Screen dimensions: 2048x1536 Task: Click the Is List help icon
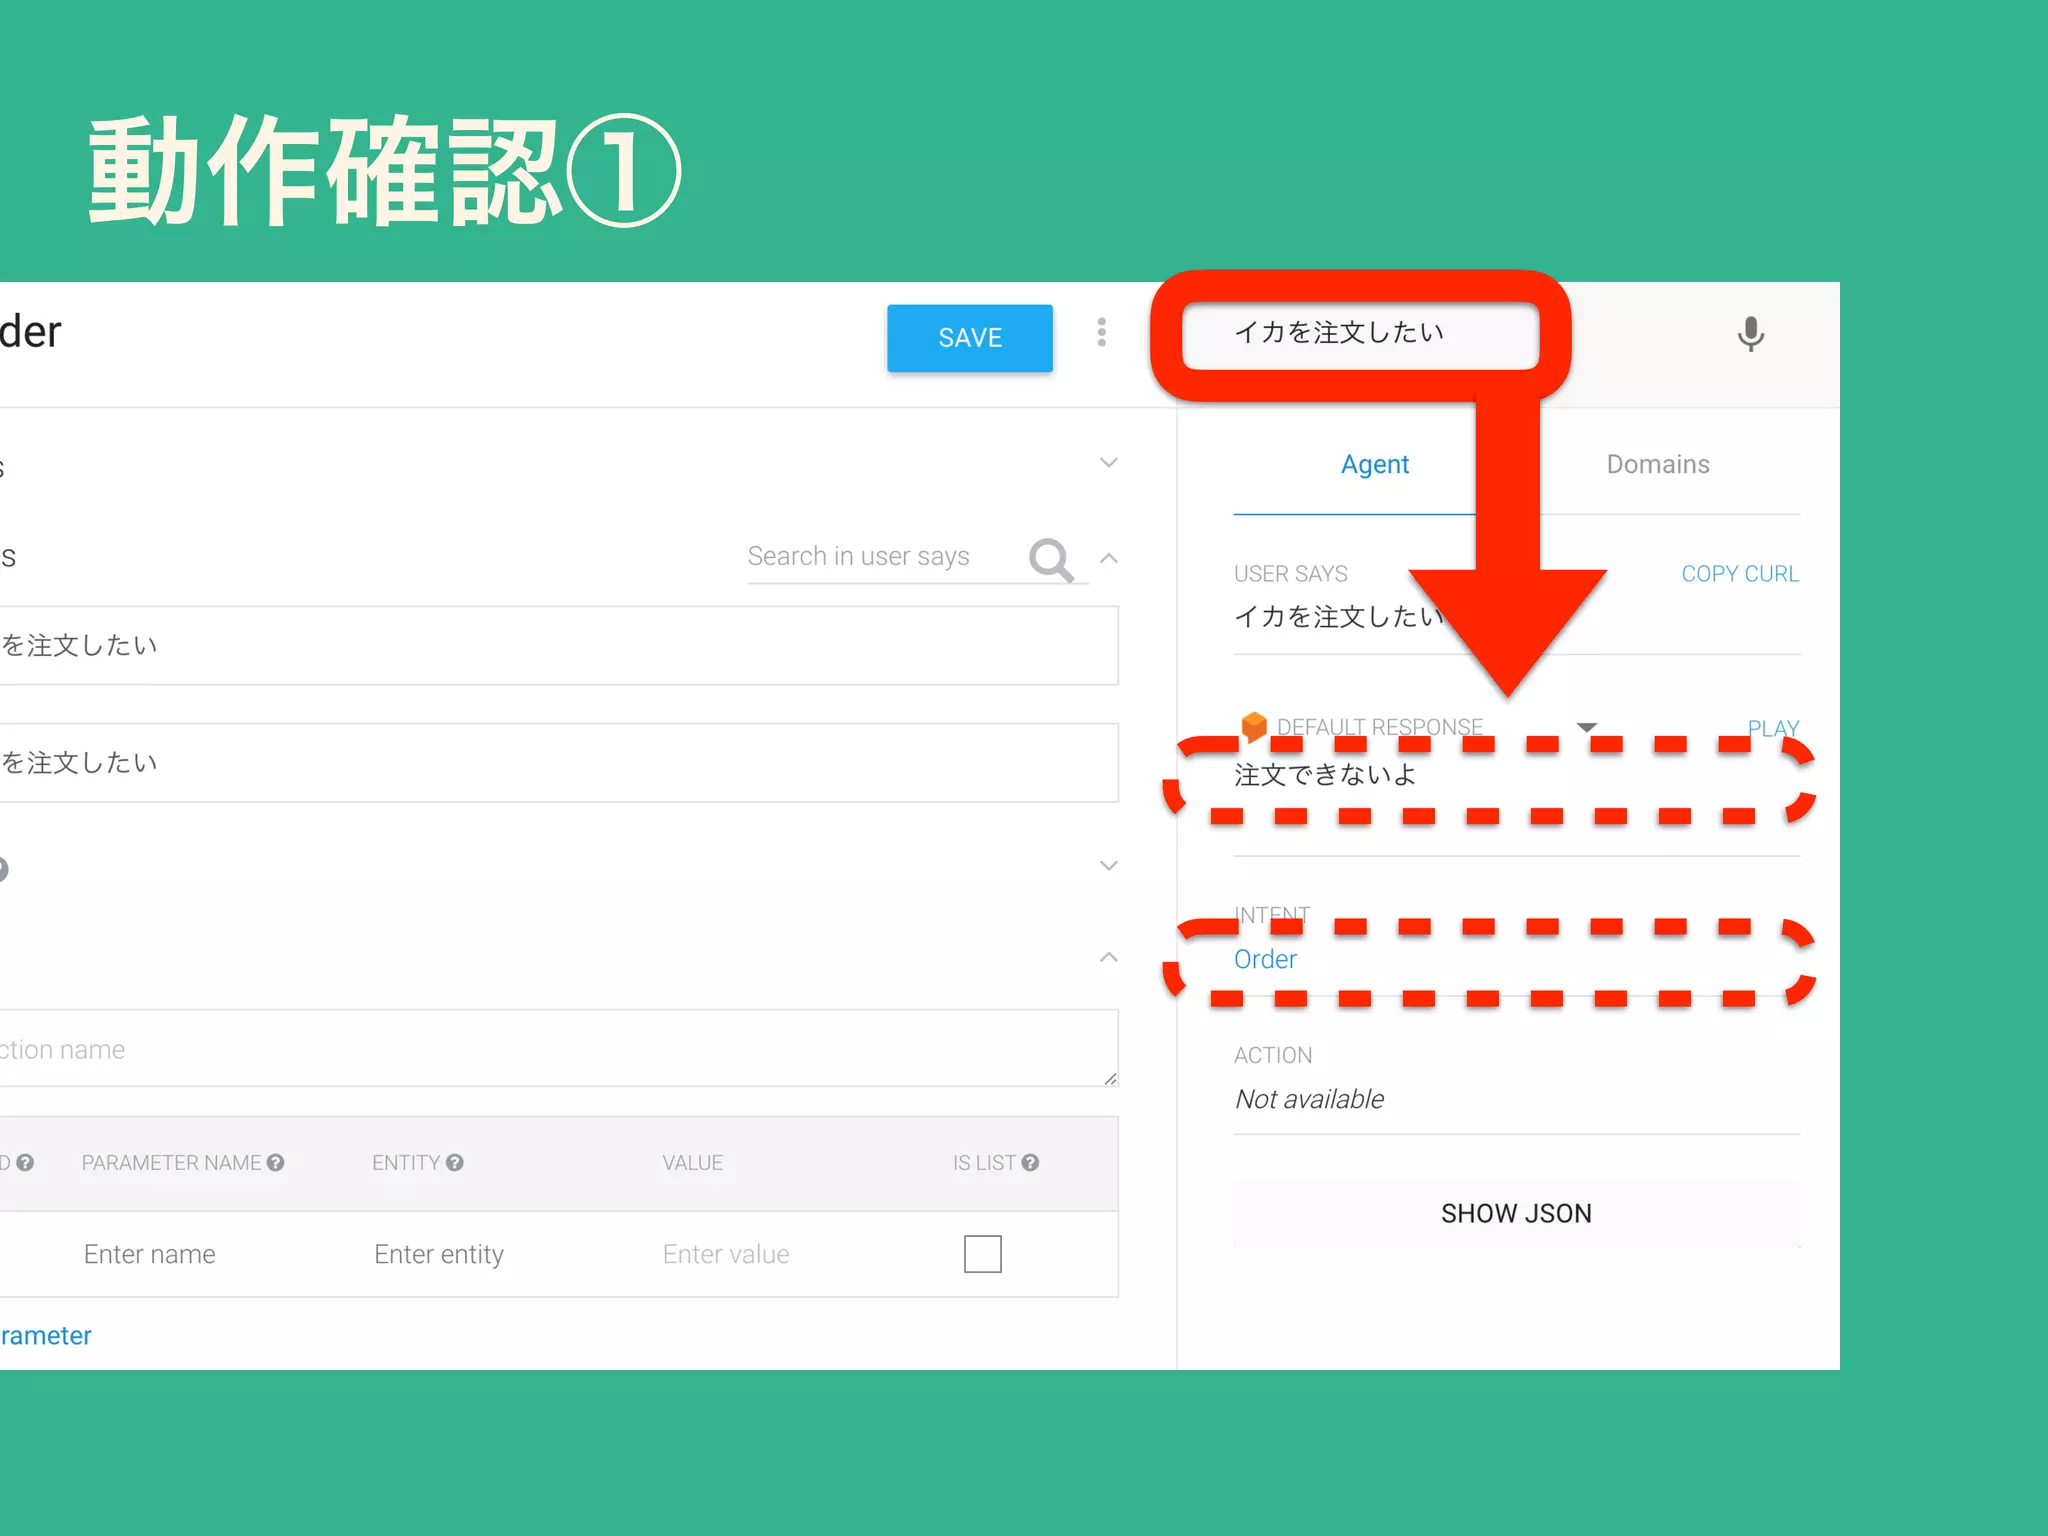[1031, 1162]
